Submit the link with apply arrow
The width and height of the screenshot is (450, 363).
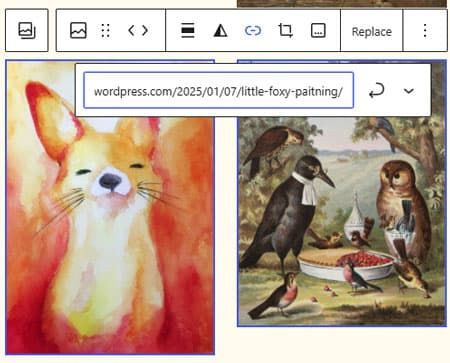[x=377, y=90]
